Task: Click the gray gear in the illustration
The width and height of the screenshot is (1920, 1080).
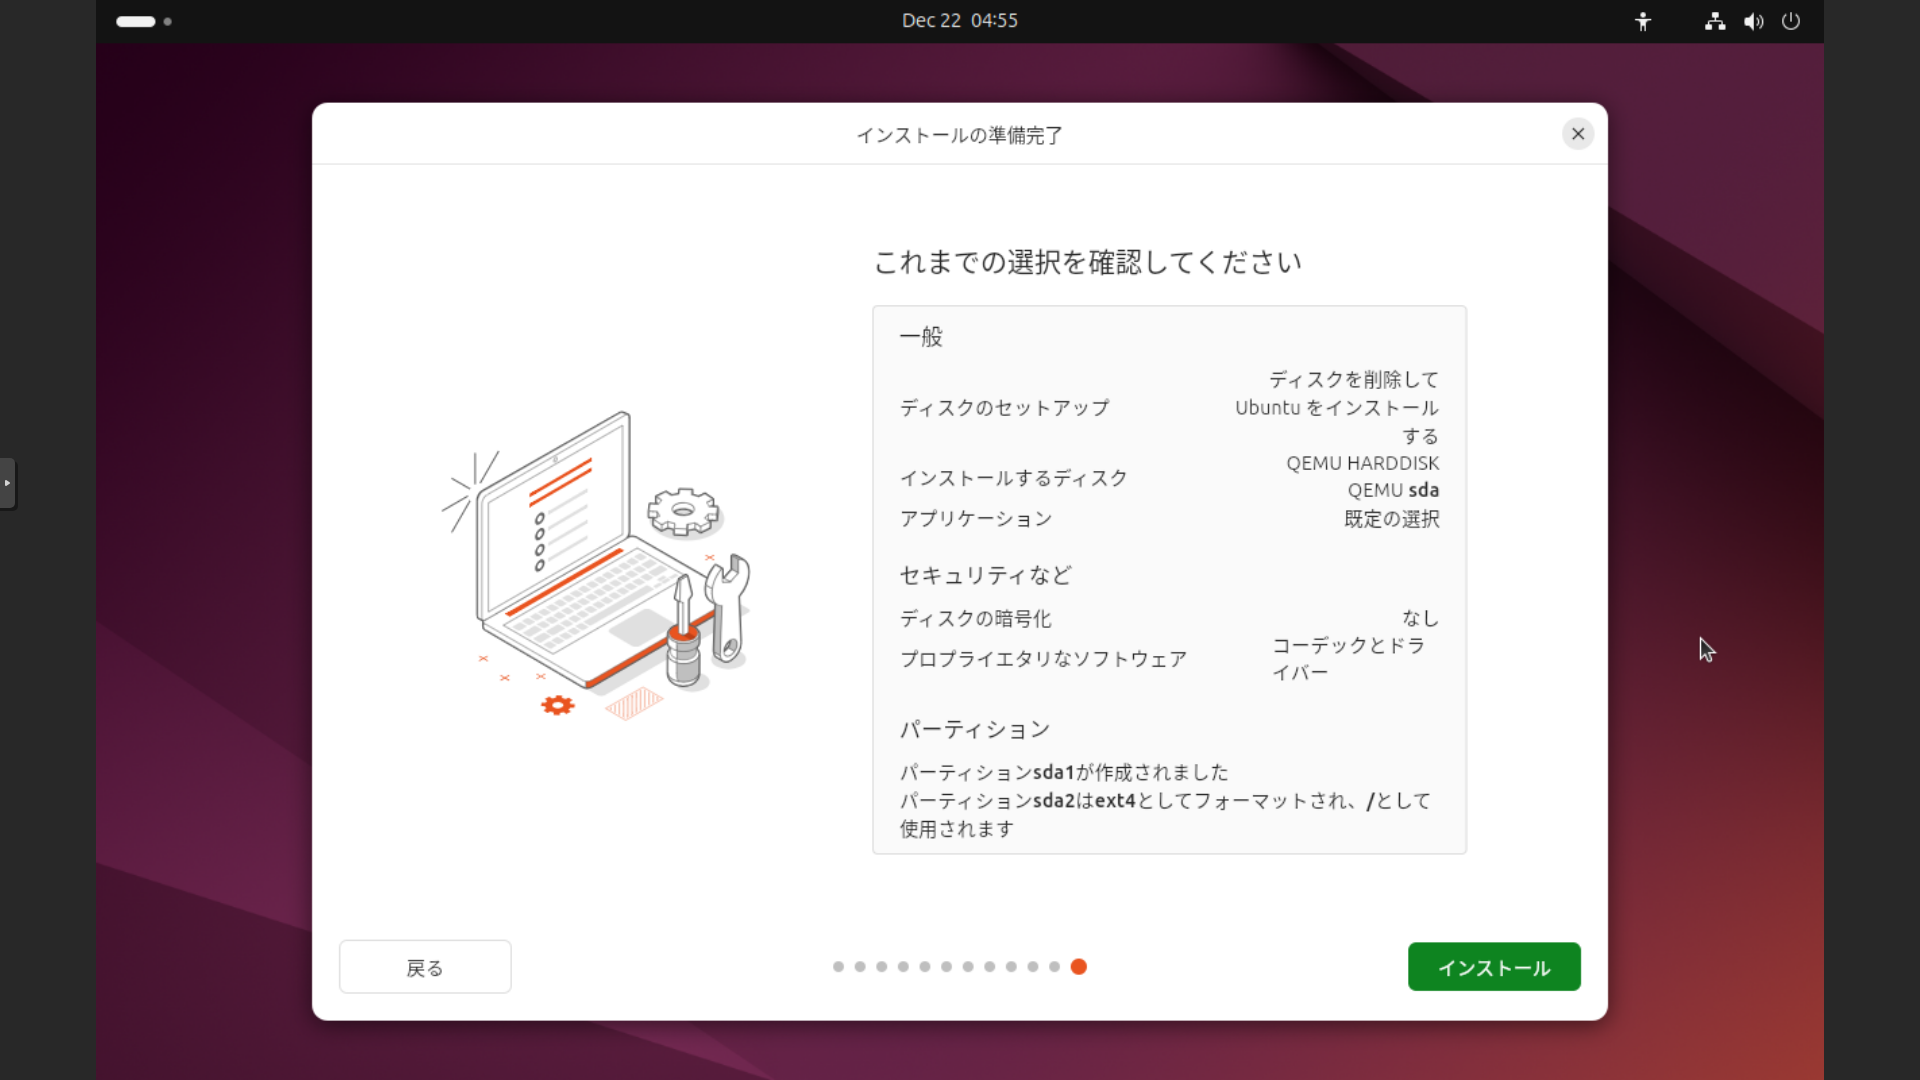Action: click(x=683, y=511)
